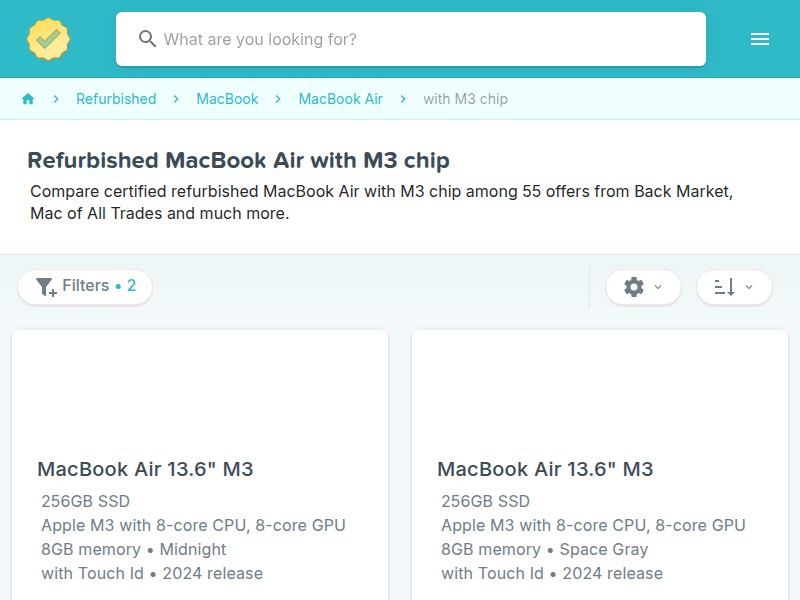The image size is (800, 600).
Task: Open the sort order dropdown
Action: [x=734, y=287]
